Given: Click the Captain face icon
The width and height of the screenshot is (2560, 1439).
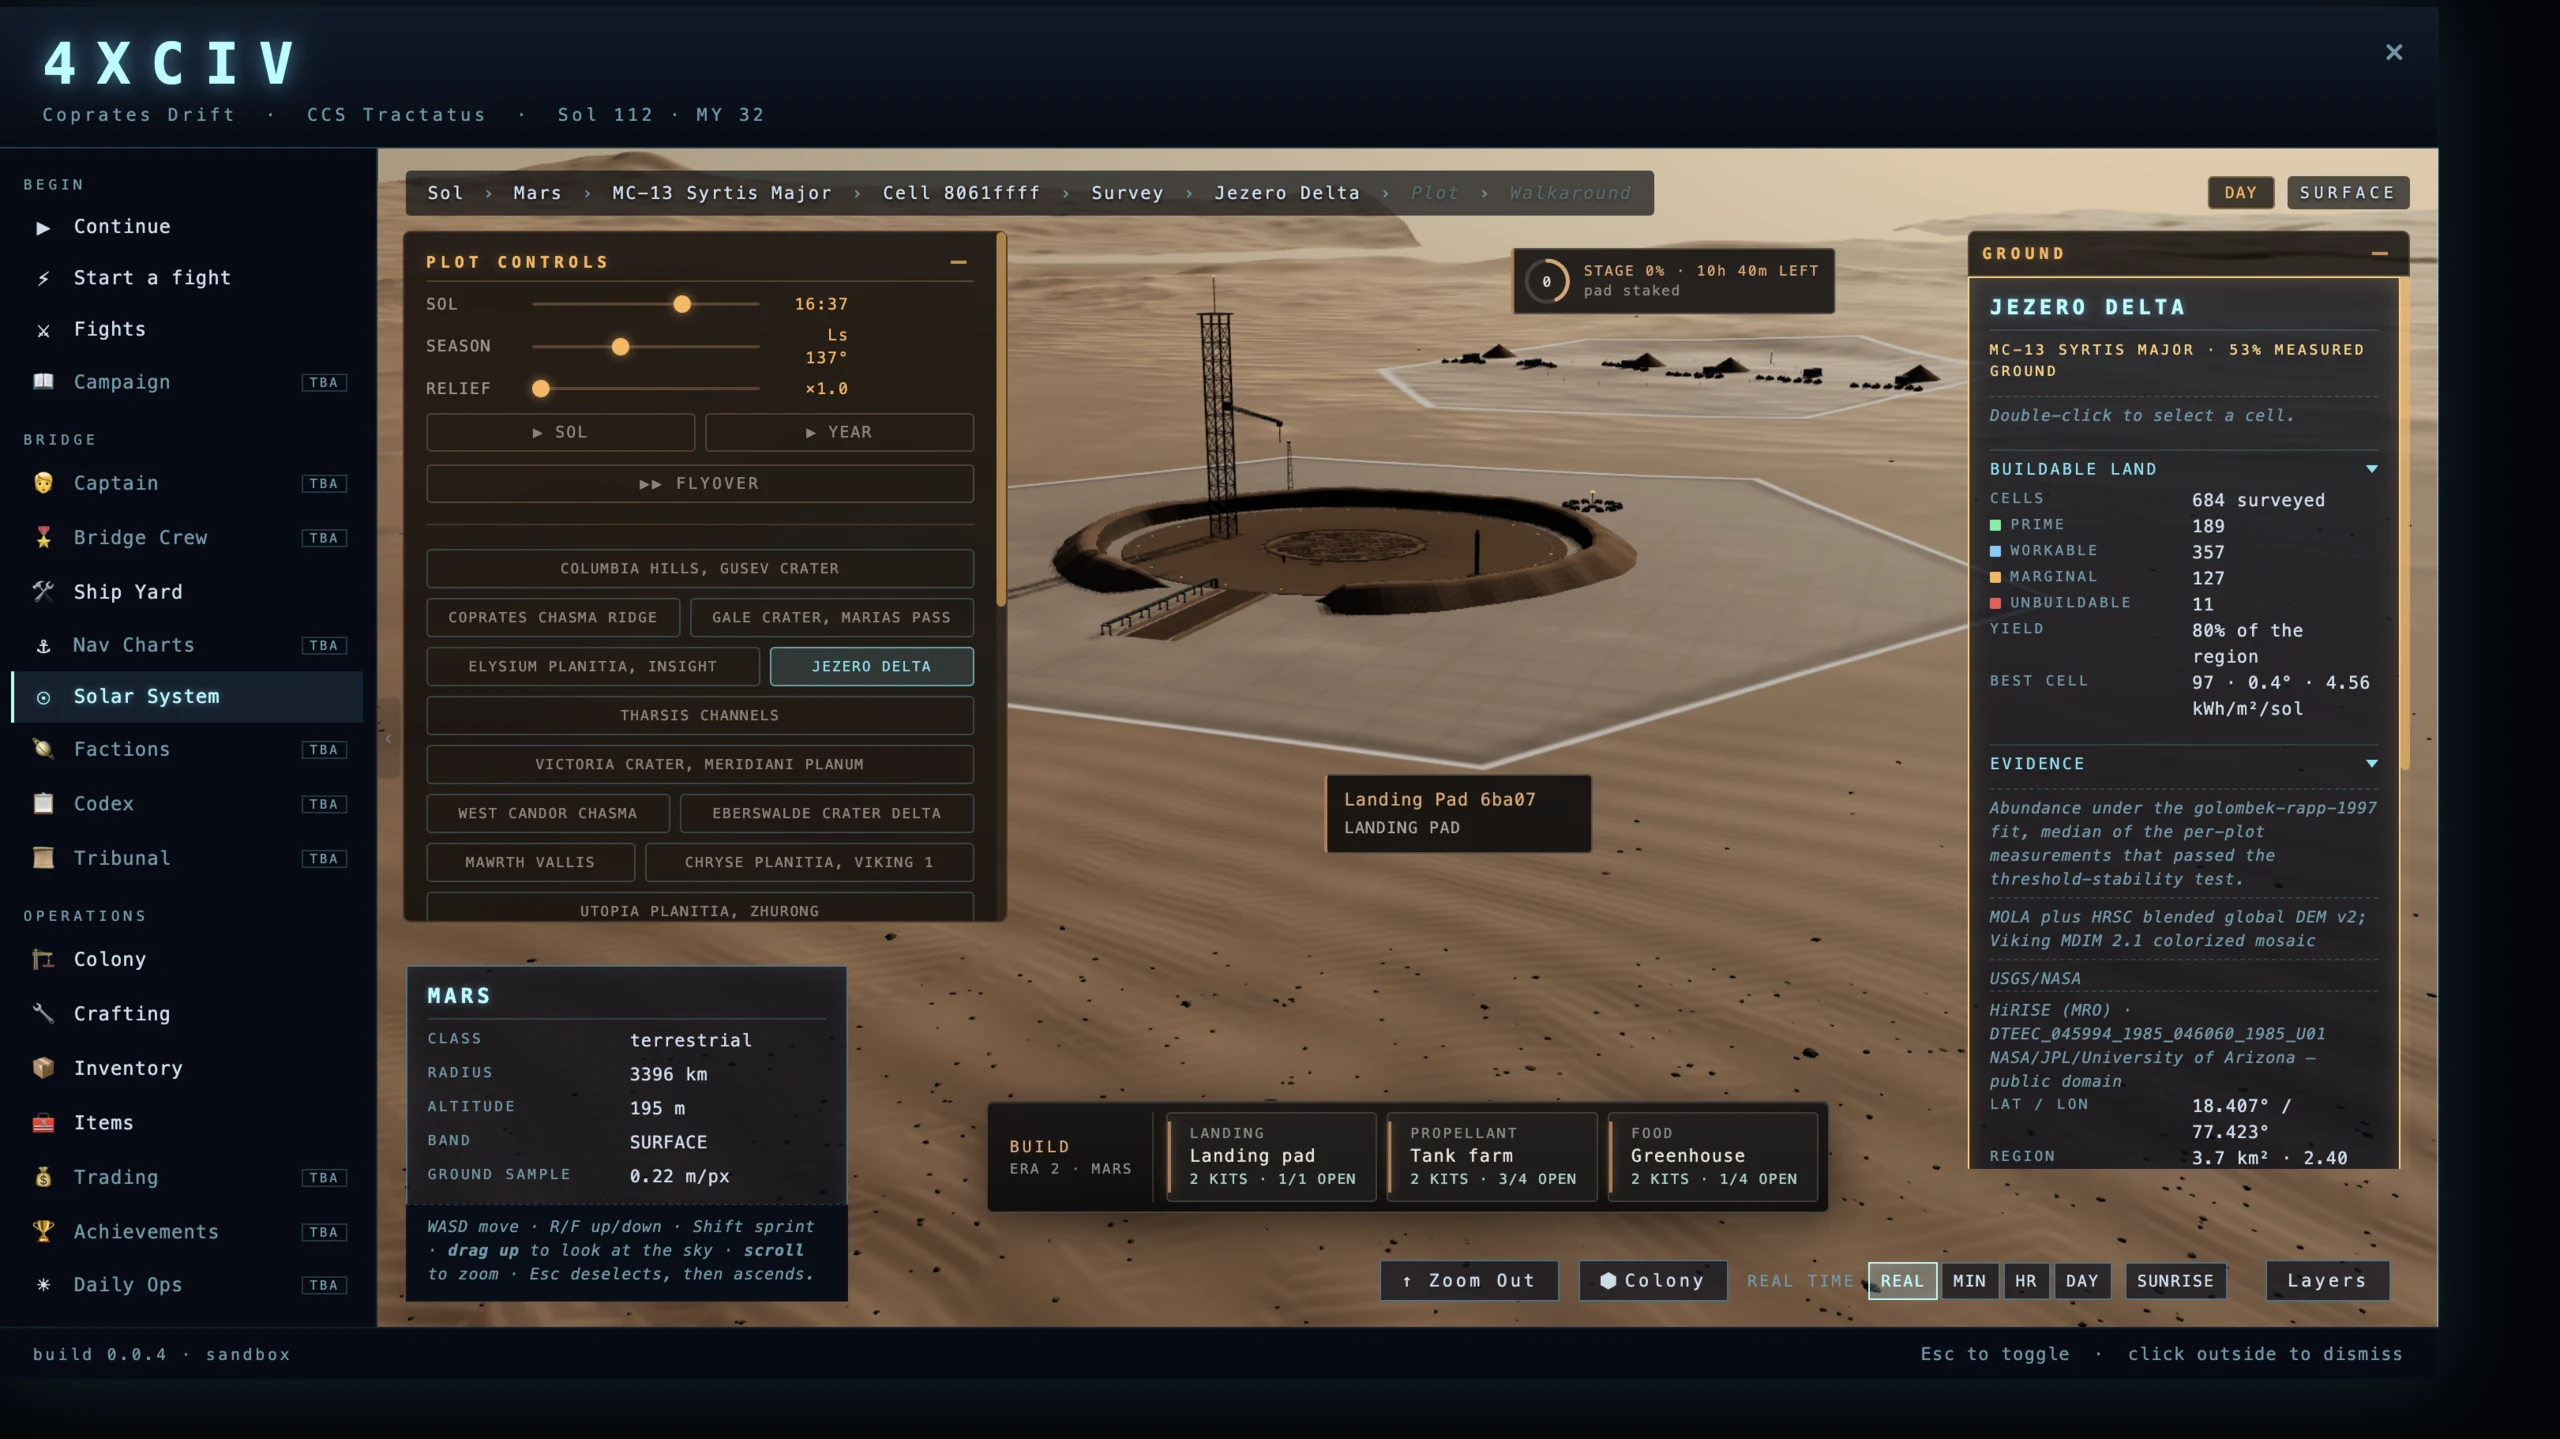Looking at the screenshot, I should point(43,483).
